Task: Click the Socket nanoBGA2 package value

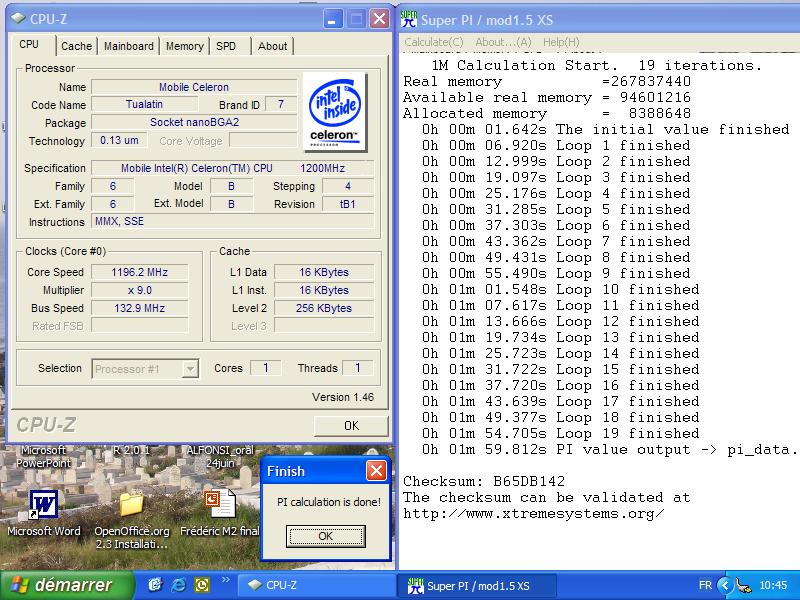Action: pos(194,122)
